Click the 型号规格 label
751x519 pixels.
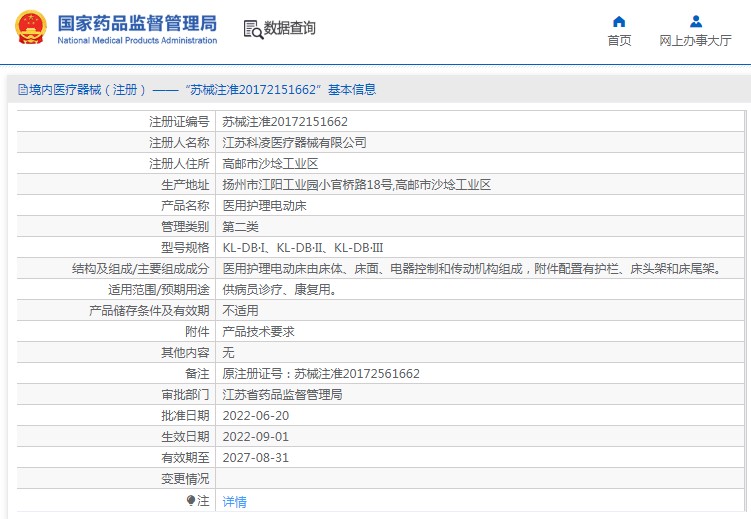click(x=185, y=248)
